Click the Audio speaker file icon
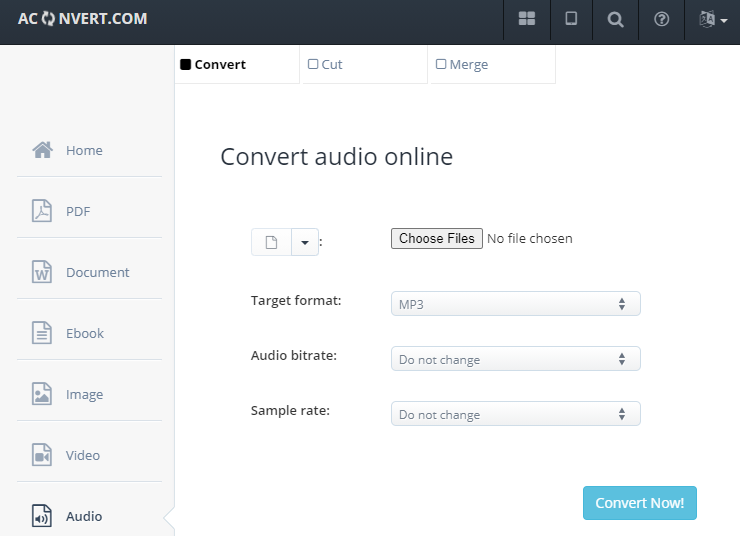740x536 pixels. point(42,516)
